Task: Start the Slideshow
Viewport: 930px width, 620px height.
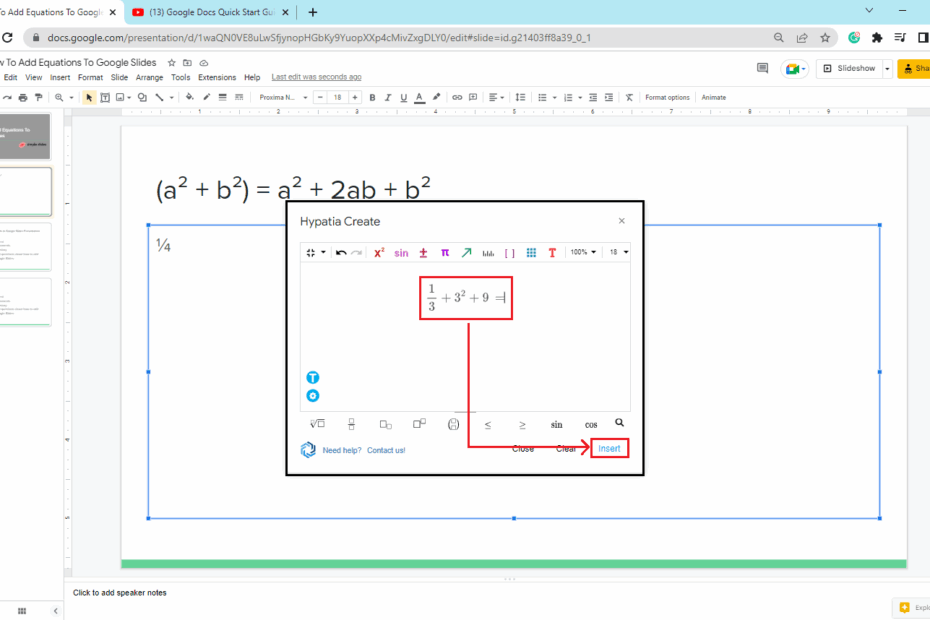Action: pyautogui.click(x=849, y=69)
